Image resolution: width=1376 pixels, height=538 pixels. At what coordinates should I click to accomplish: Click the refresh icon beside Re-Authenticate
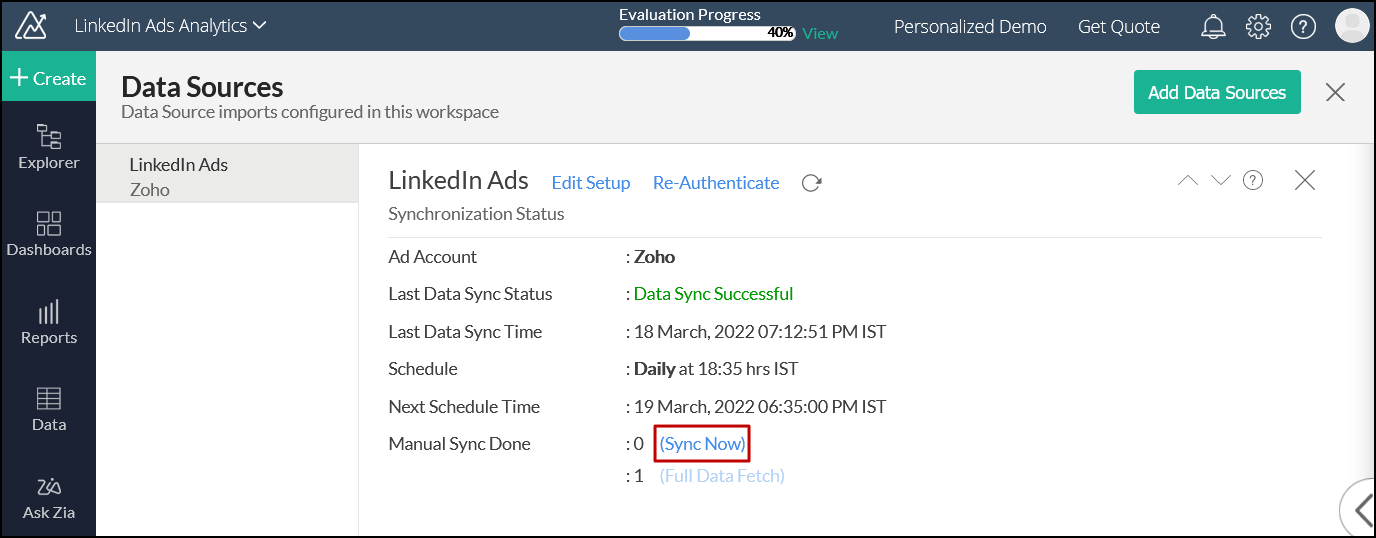coord(811,183)
